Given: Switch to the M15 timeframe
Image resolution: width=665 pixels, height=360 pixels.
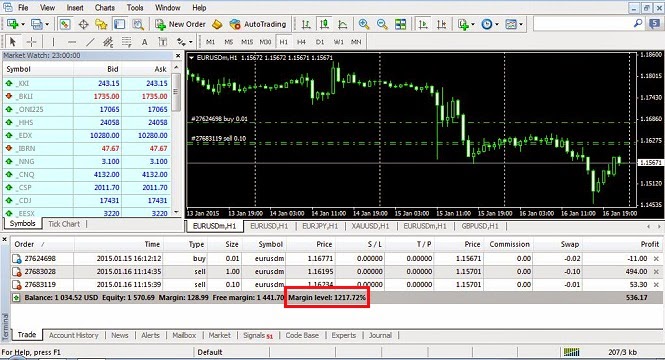Looking at the screenshot, I should (x=247, y=42).
